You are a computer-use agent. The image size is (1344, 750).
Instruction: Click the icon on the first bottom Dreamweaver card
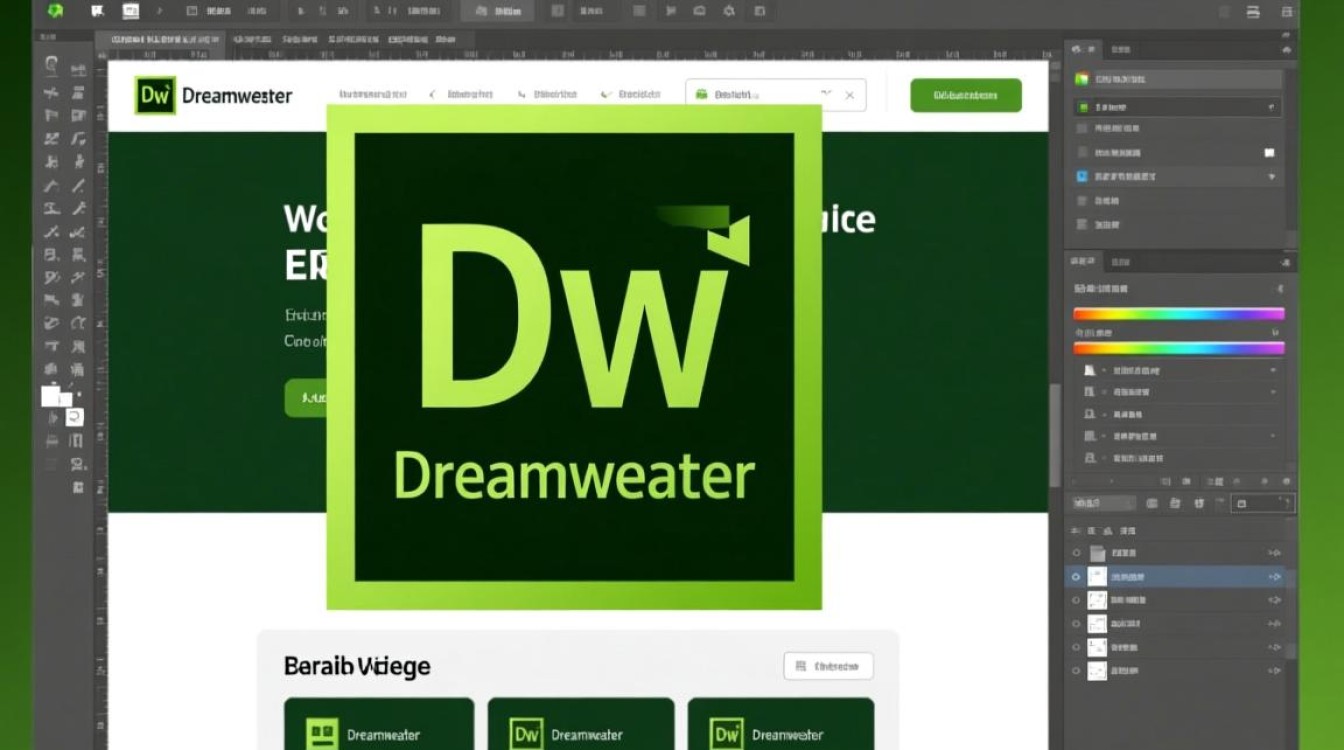pos(322,734)
